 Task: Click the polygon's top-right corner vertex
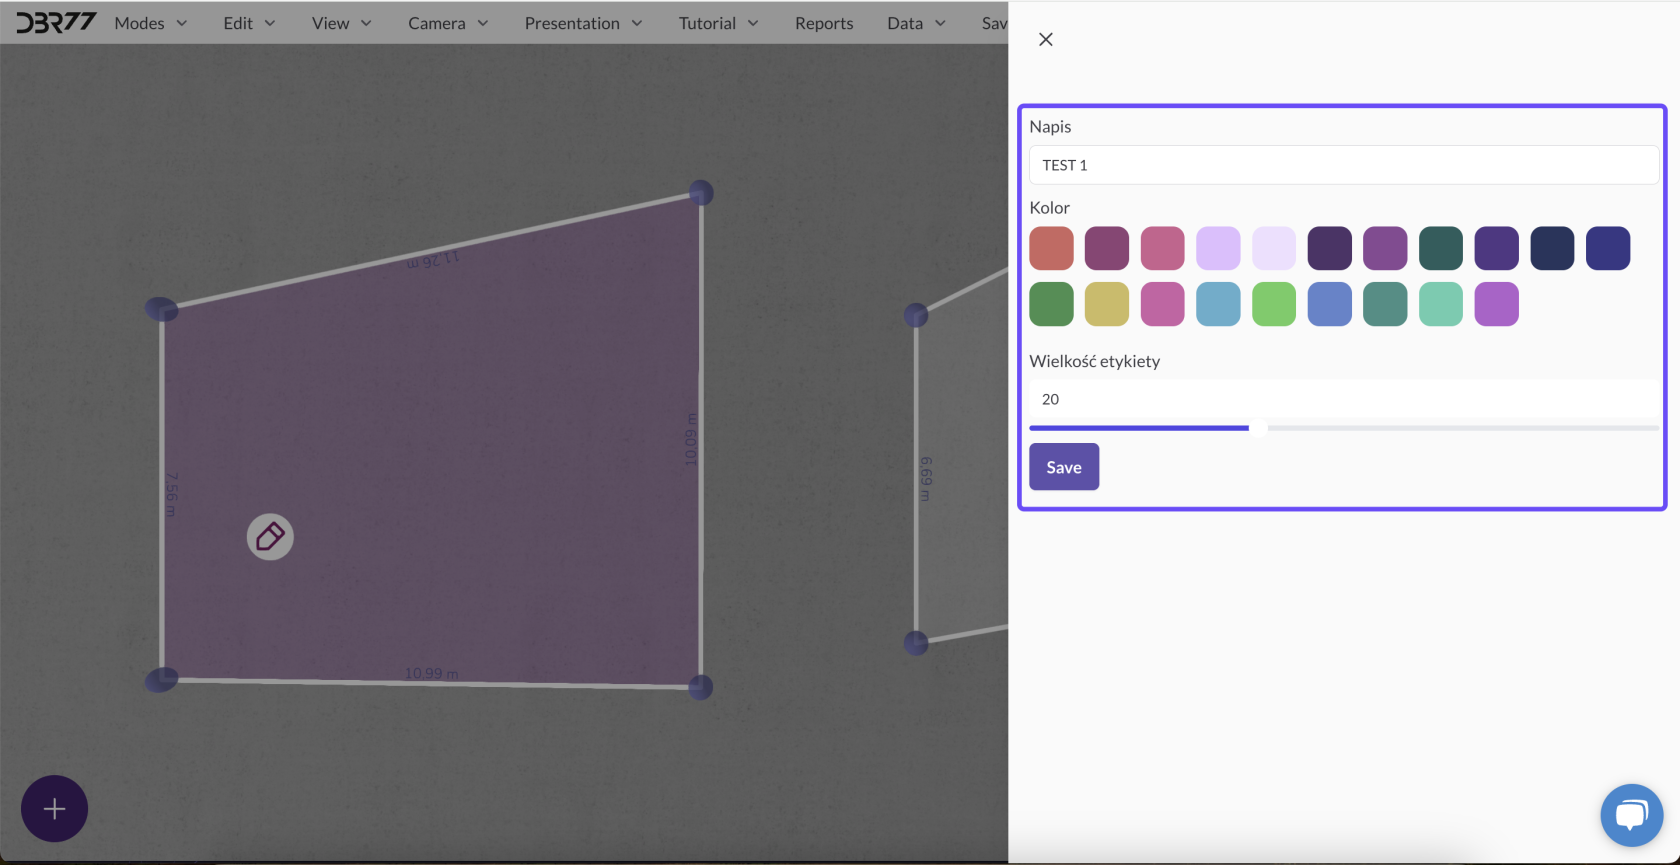[701, 192]
